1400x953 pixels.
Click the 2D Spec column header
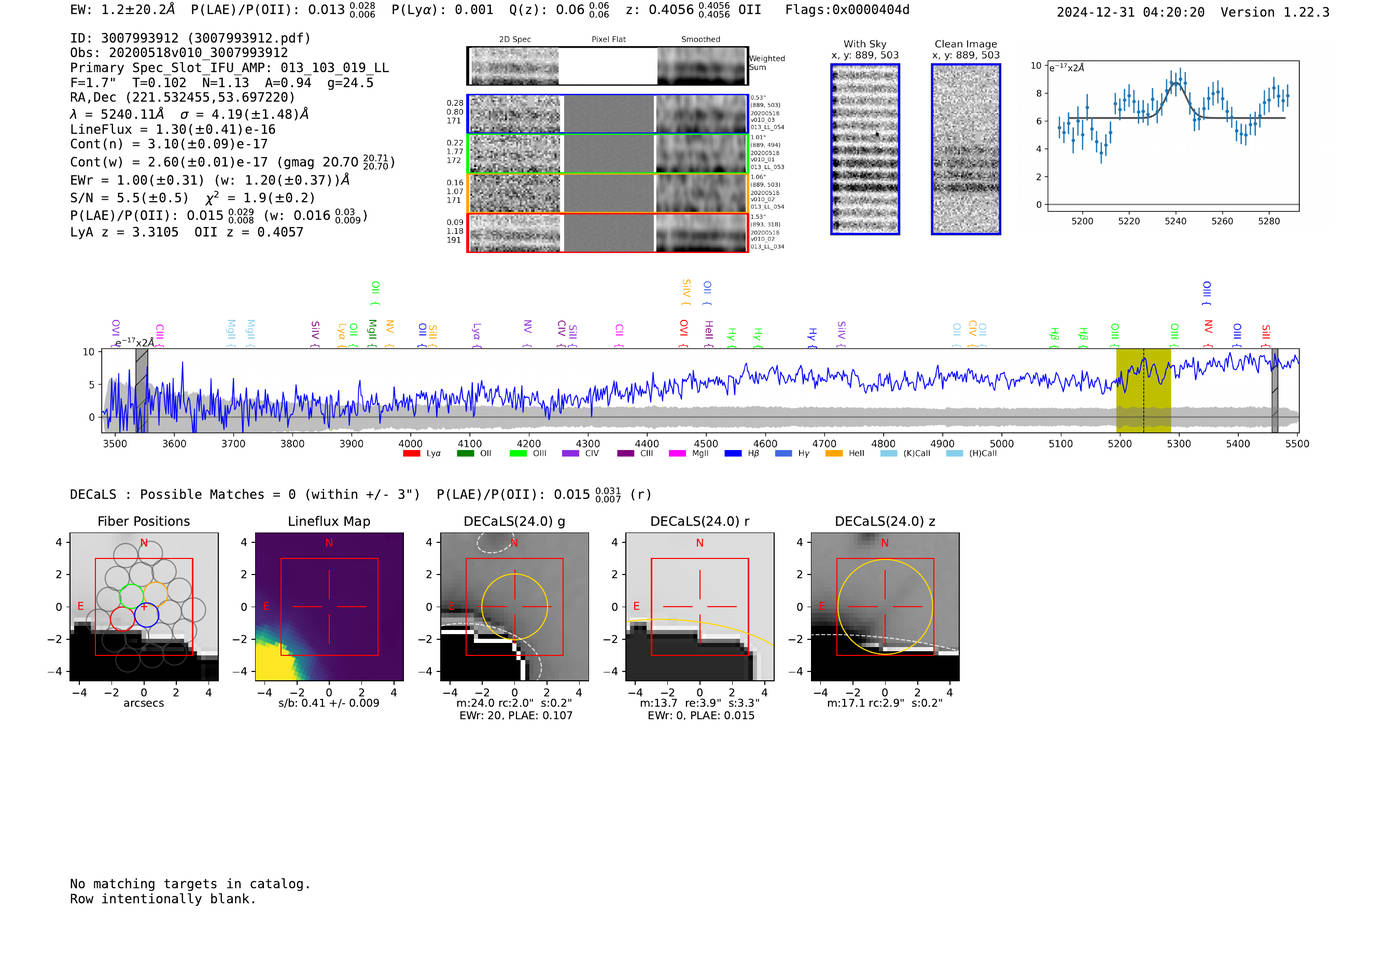(515, 40)
